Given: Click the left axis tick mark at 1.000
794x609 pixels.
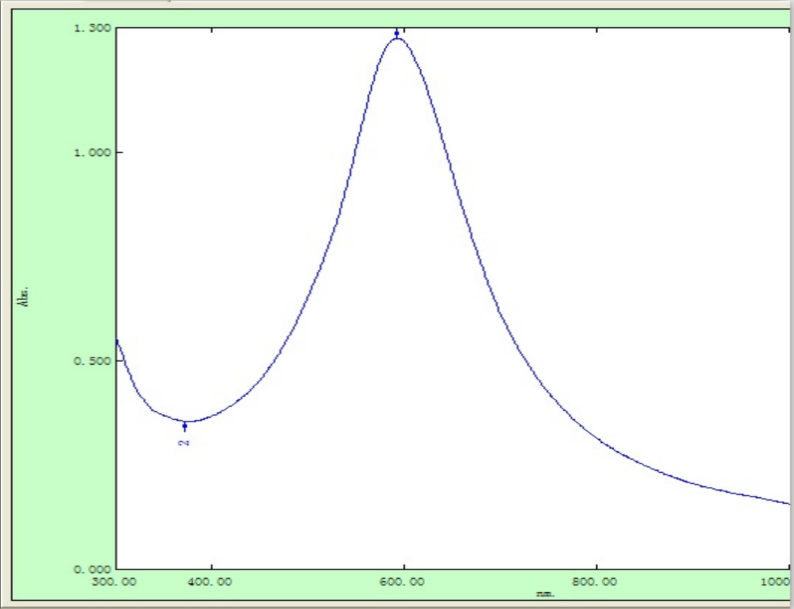Looking at the screenshot, I should 119,152.
